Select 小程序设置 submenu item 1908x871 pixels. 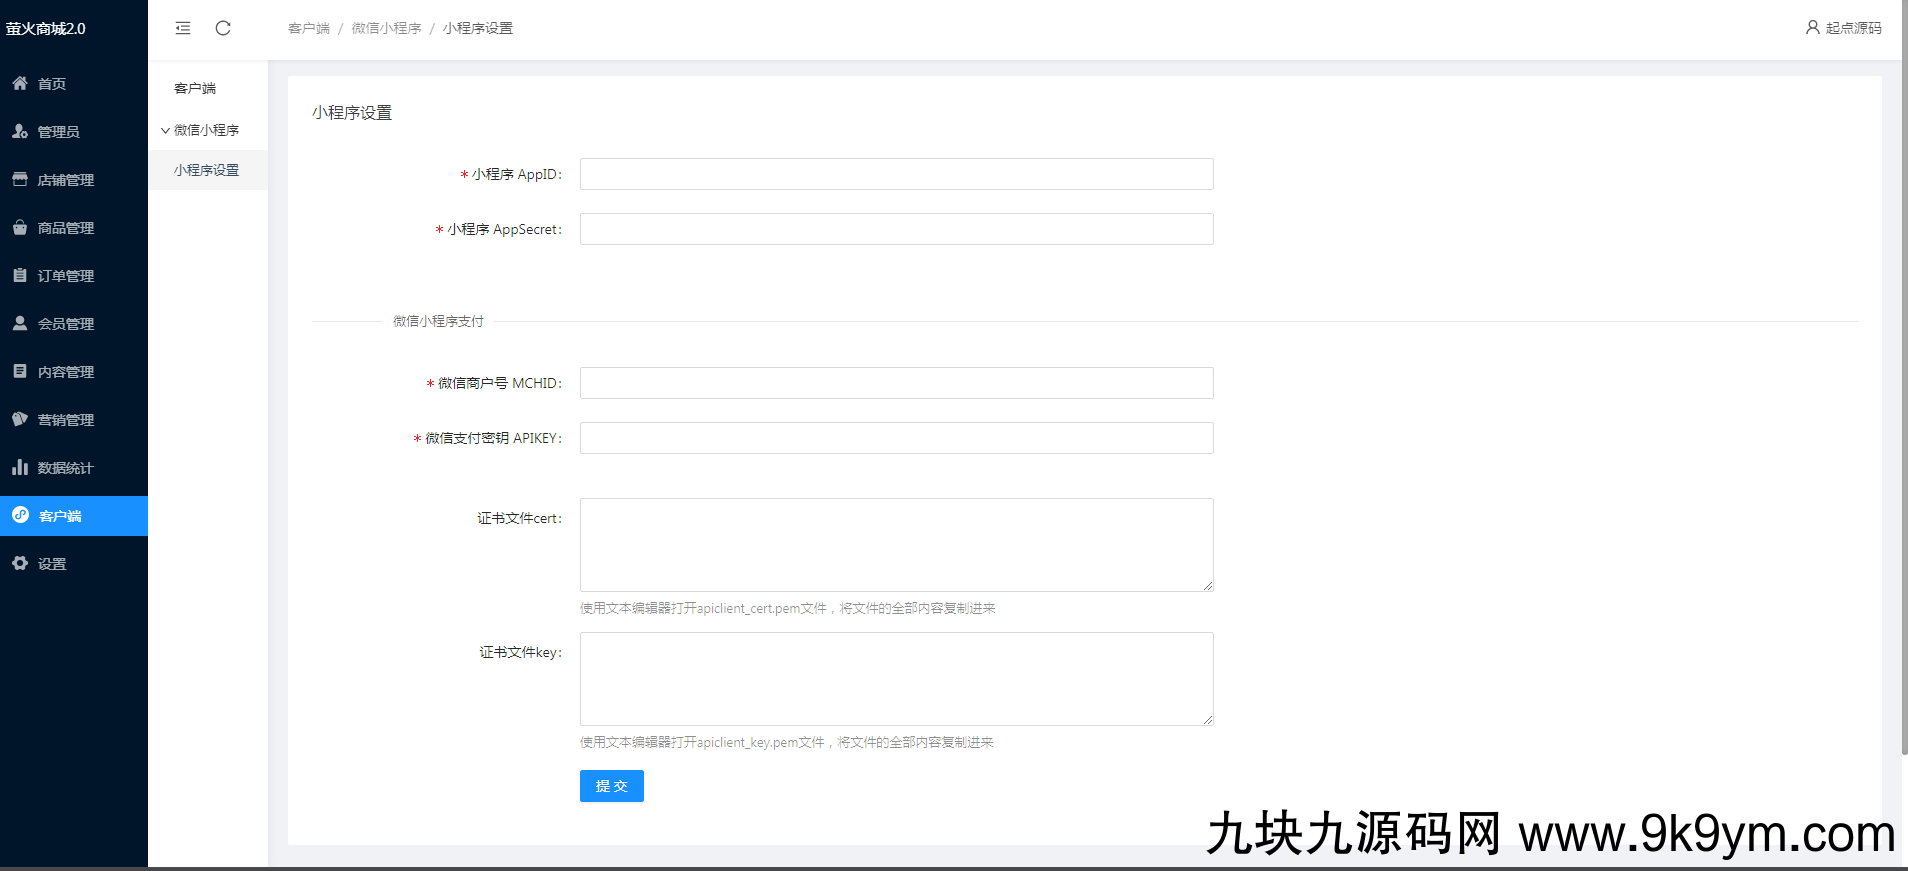pyautogui.click(x=206, y=170)
